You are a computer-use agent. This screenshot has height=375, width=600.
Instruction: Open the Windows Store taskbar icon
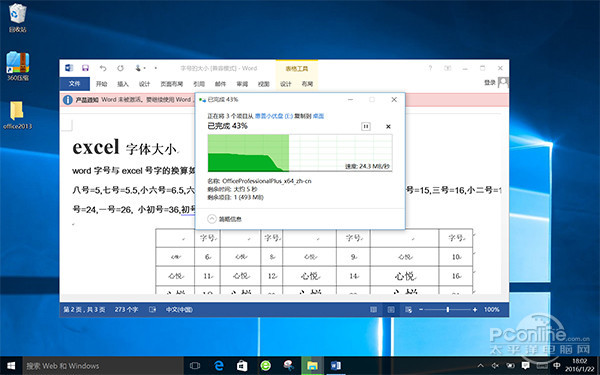click(242, 365)
